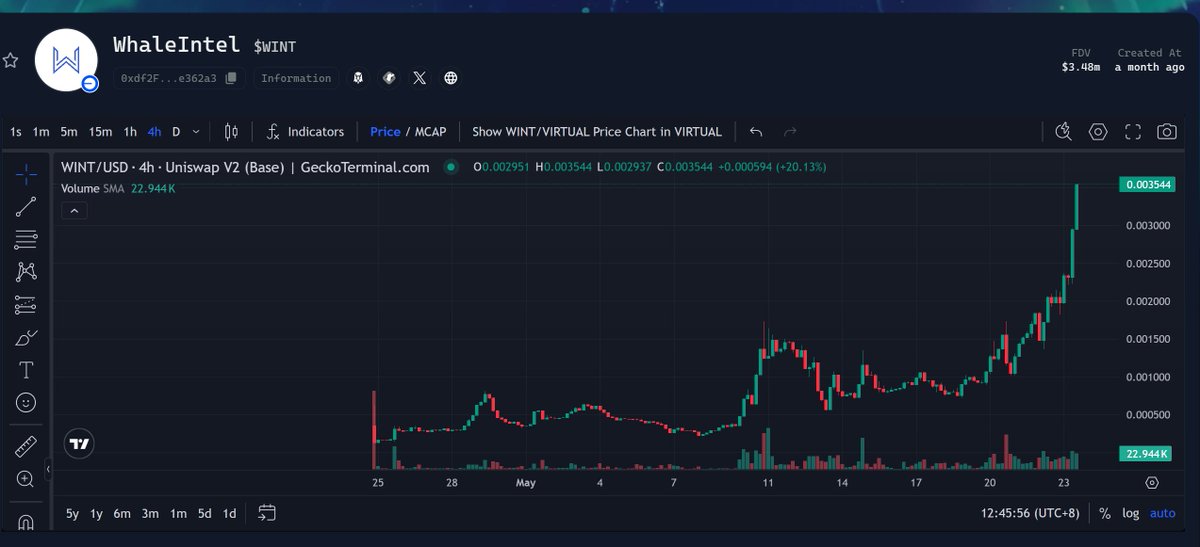Select the Fibonacci retracement tool
This screenshot has width=1200, height=547.
tap(26, 239)
